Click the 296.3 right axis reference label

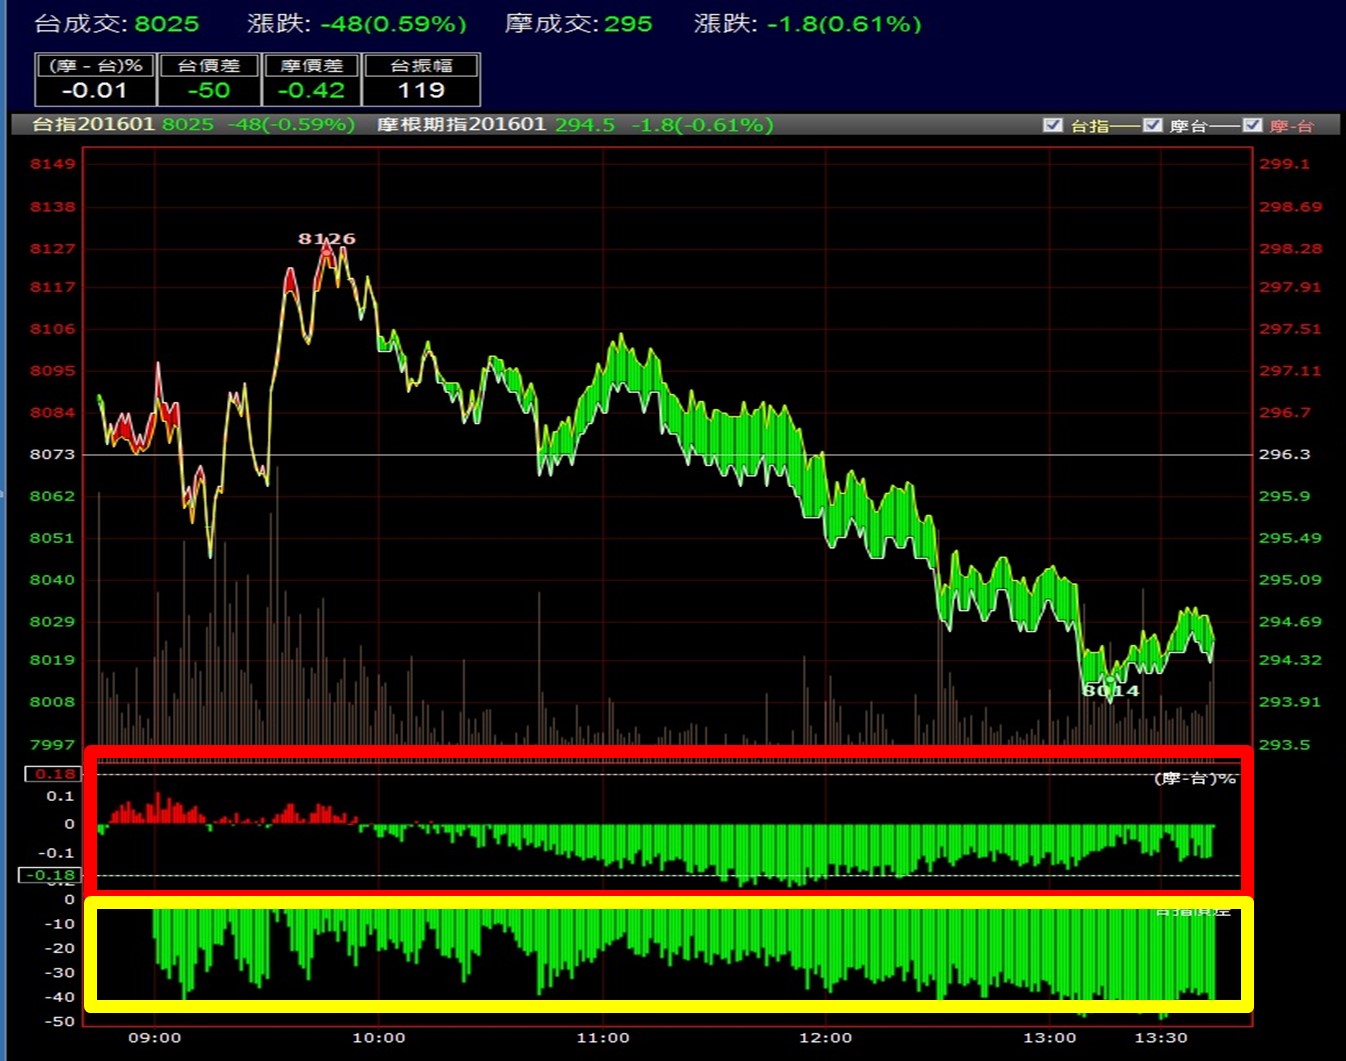(x=1283, y=454)
